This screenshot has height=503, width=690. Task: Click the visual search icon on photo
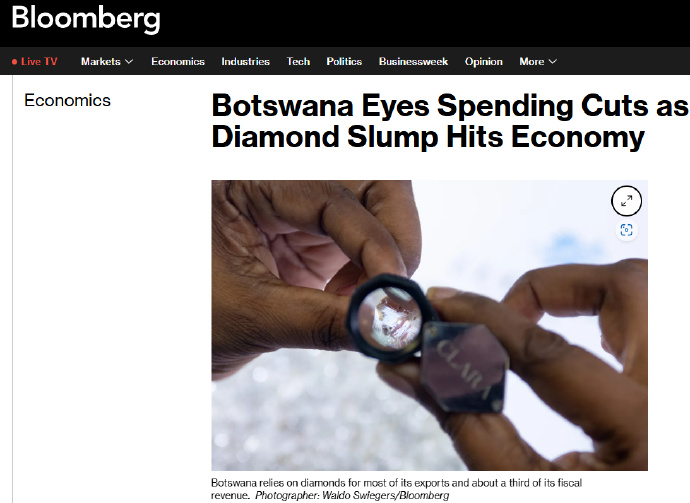tap(626, 230)
